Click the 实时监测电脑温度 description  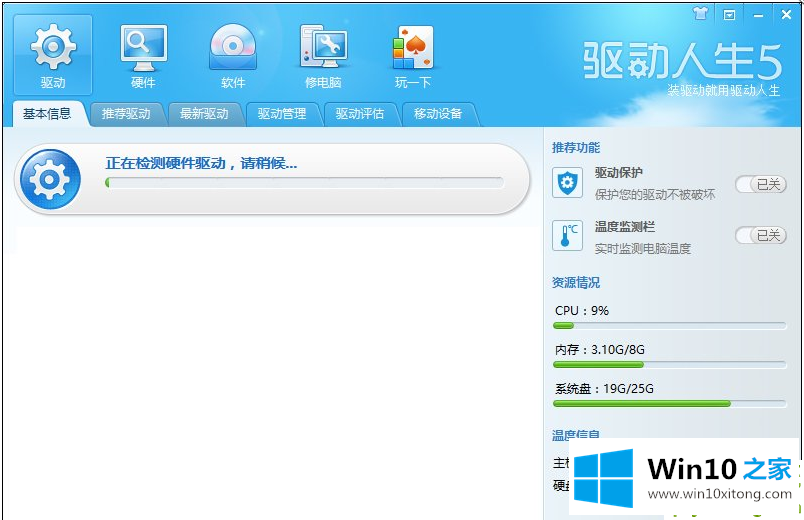click(x=643, y=249)
